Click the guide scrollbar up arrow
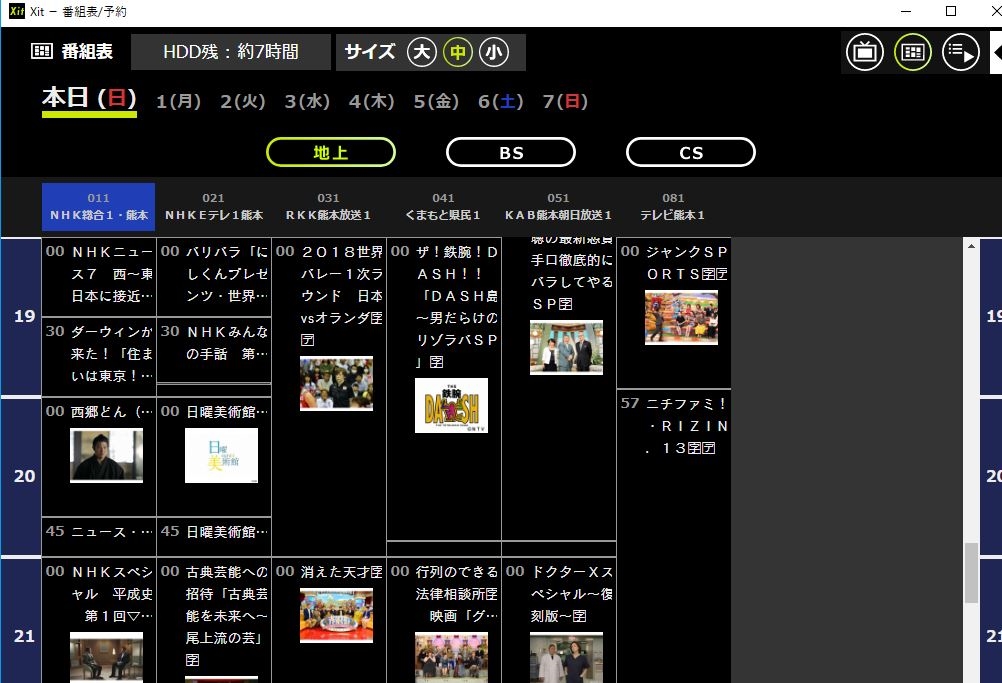This screenshot has width=1002, height=683. click(x=971, y=246)
